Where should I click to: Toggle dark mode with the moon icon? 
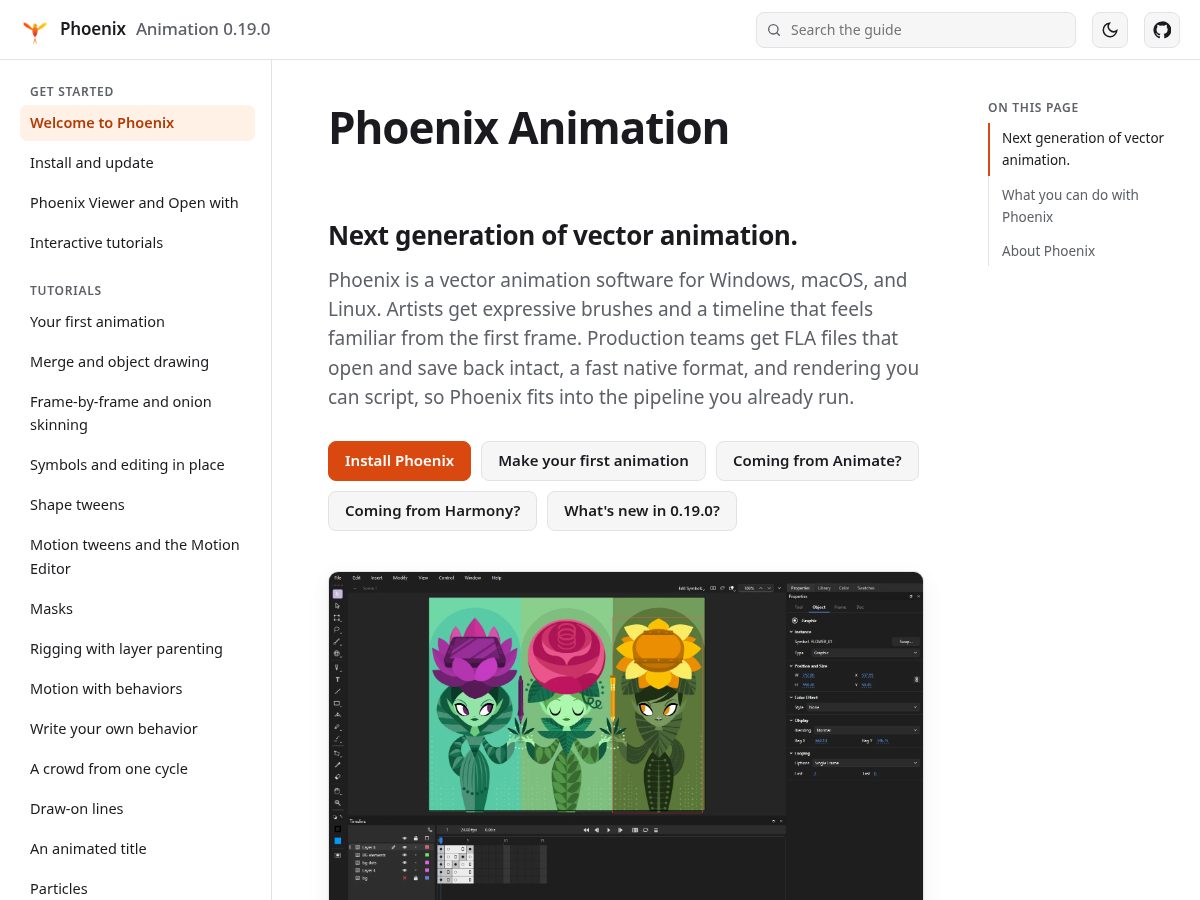(x=1110, y=30)
